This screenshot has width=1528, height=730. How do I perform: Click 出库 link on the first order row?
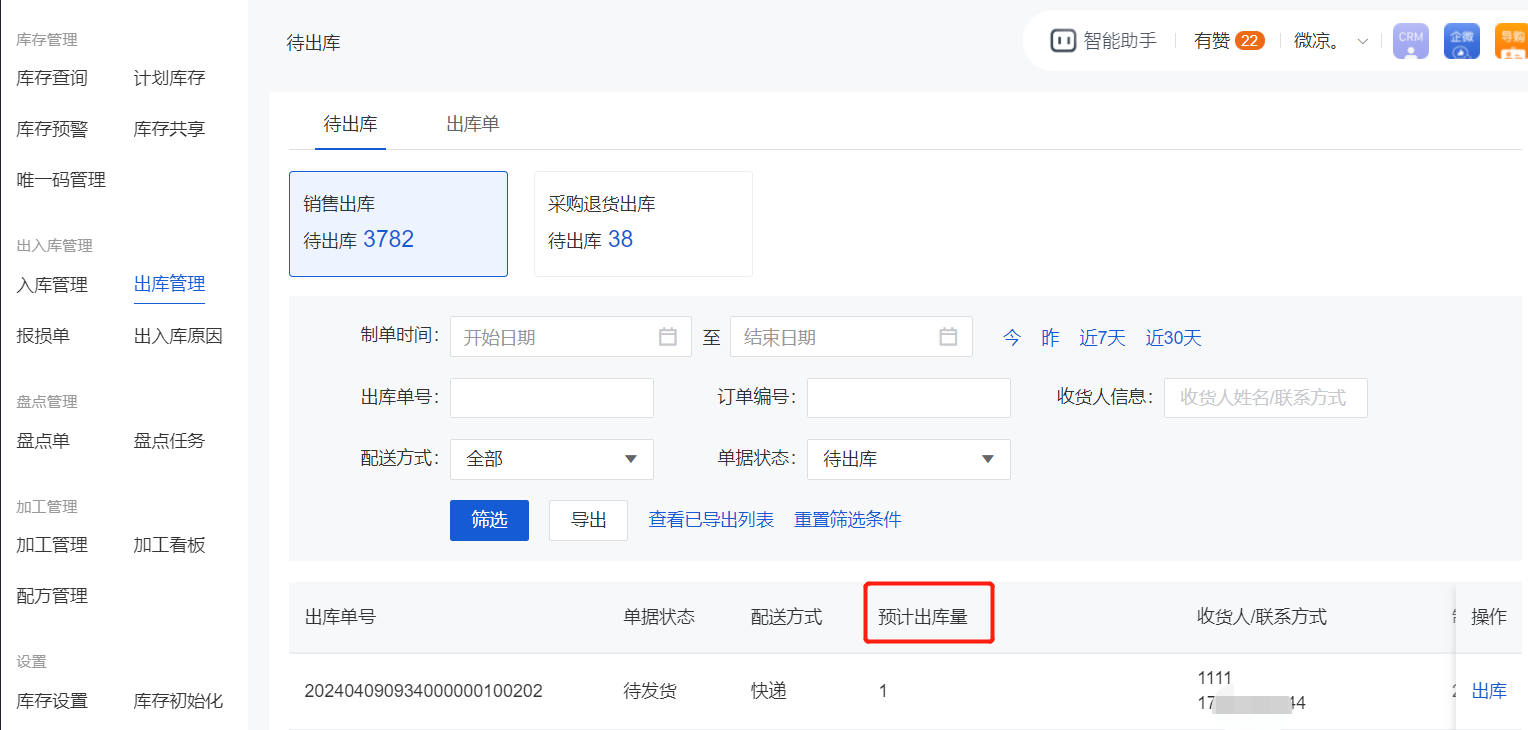click(1489, 690)
